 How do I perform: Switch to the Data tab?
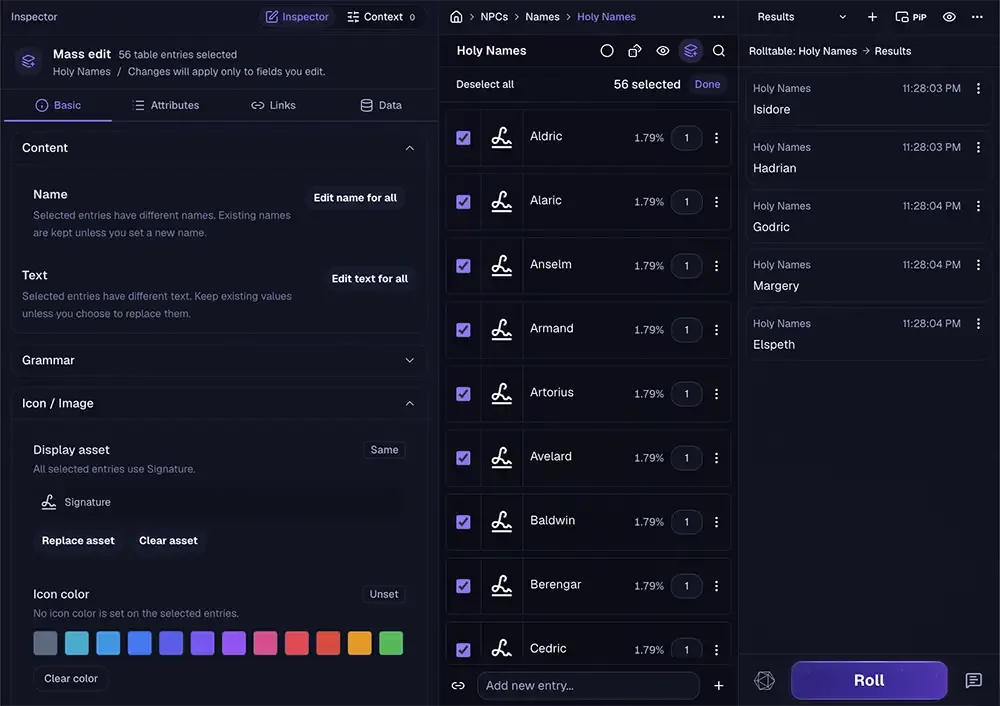pyautogui.click(x=381, y=105)
